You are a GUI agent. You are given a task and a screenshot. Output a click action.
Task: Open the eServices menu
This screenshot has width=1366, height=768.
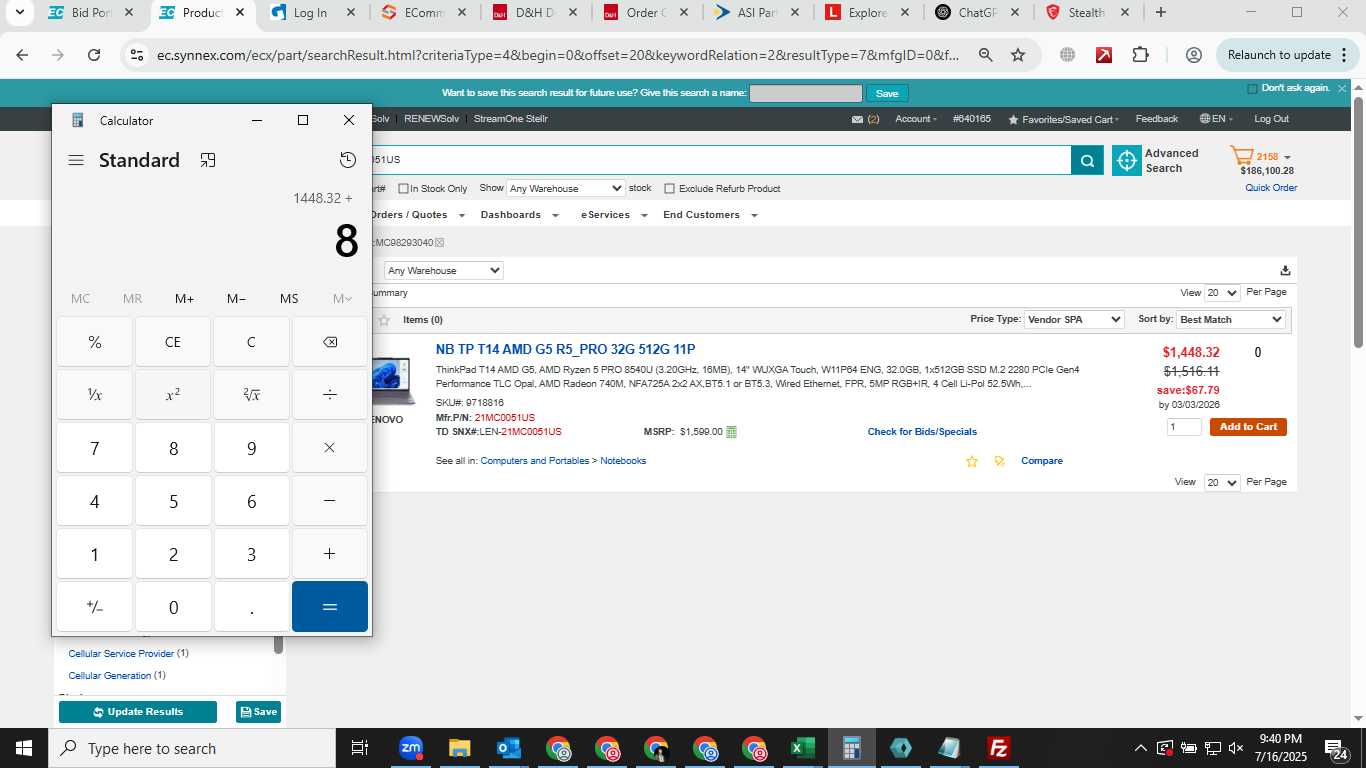615,215
